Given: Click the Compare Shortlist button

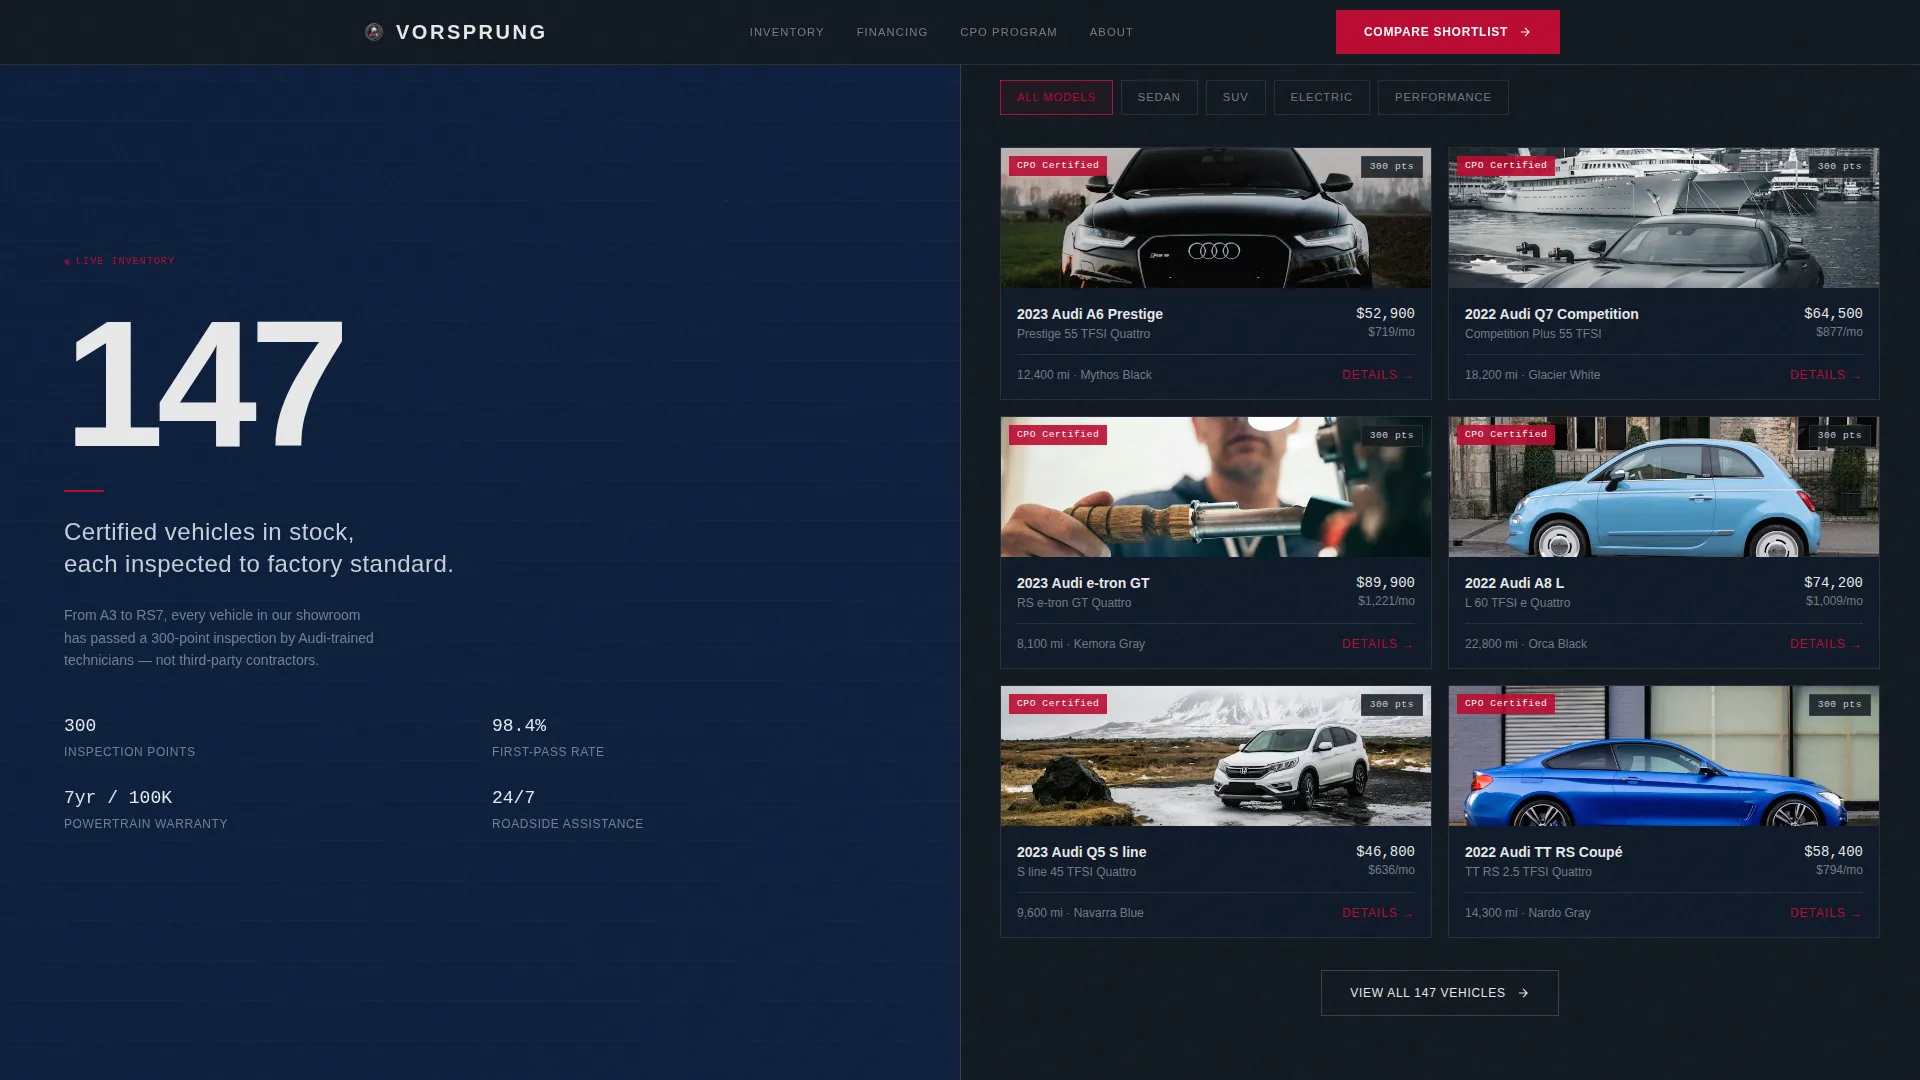Looking at the screenshot, I should tap(1447, 32).
